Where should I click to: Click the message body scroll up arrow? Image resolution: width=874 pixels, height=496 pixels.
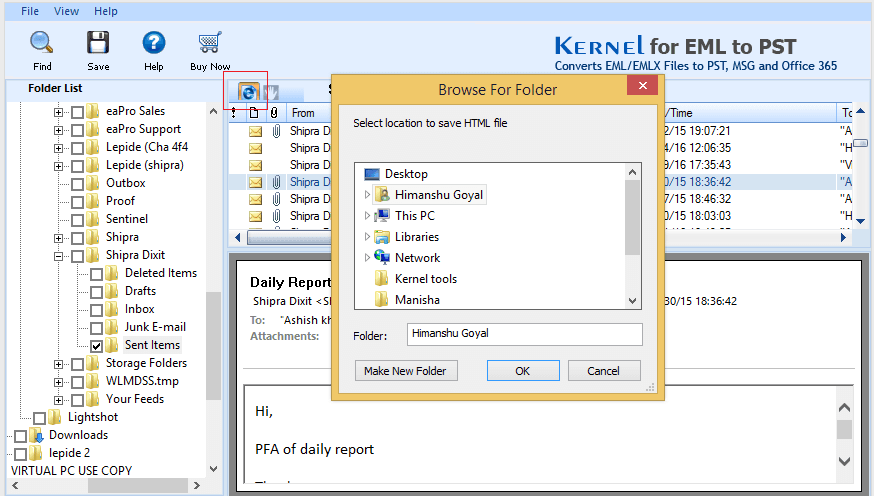(844, 408)
